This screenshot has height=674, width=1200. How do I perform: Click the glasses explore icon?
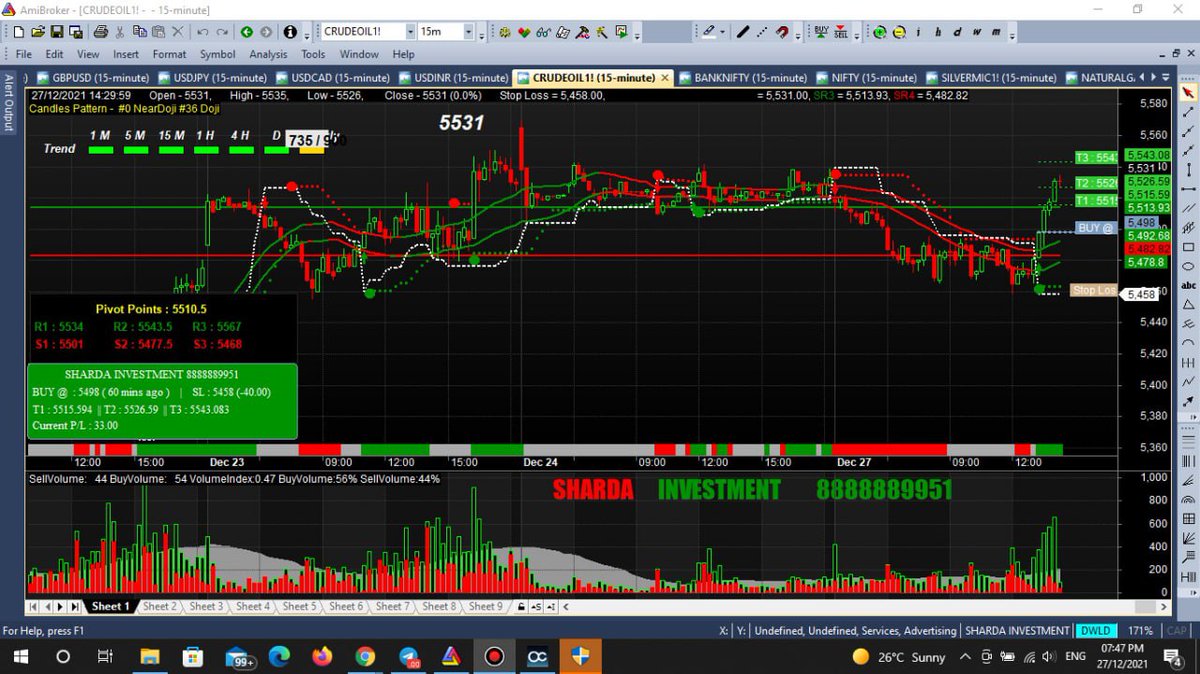click(x=543, y=32)
